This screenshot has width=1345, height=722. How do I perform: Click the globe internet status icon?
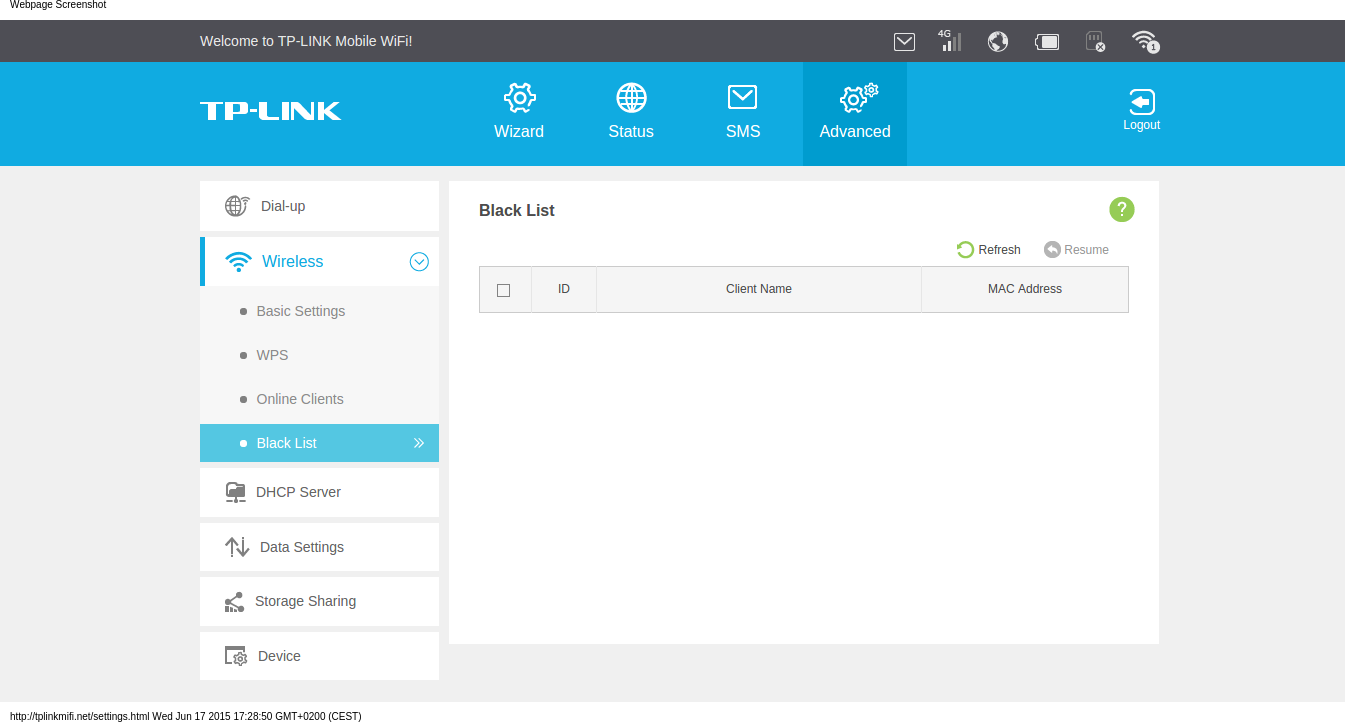(997, 41)
